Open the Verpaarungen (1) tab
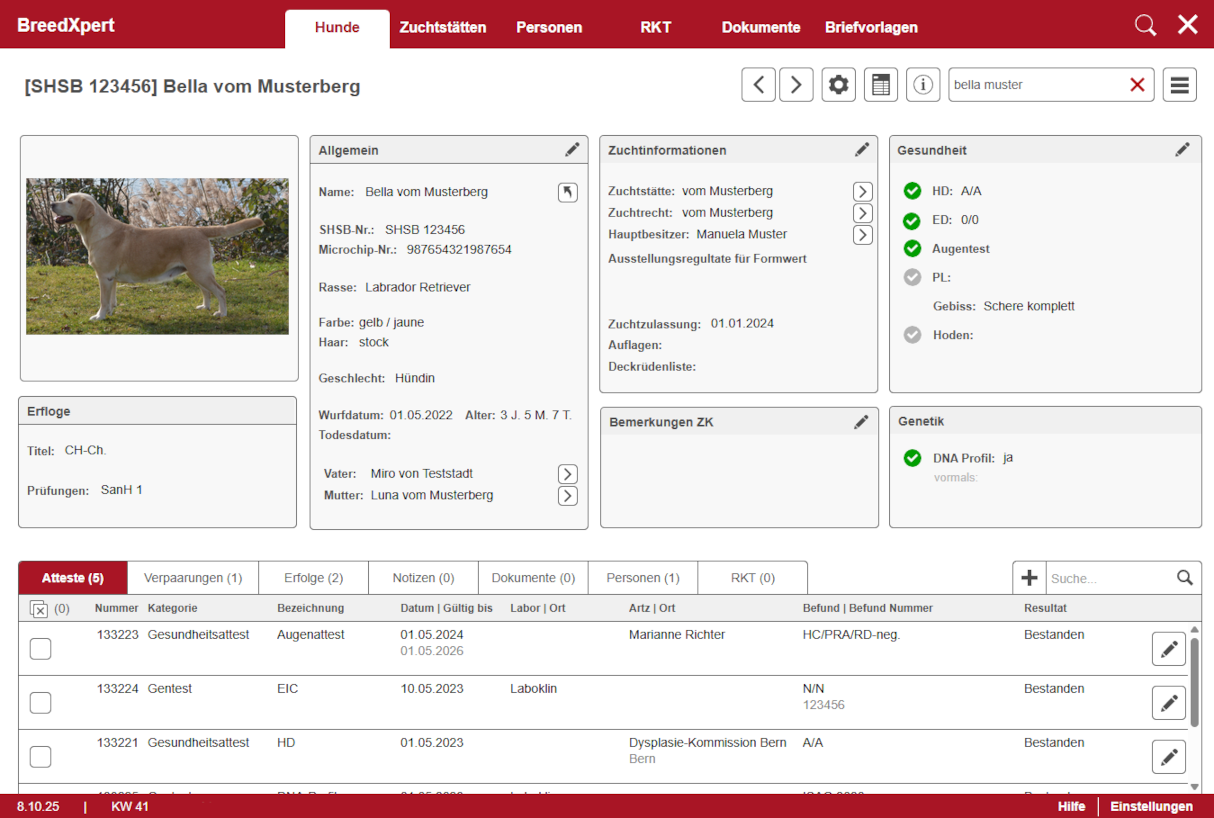This screenshot has width=1214, height=818. (193, 578)
